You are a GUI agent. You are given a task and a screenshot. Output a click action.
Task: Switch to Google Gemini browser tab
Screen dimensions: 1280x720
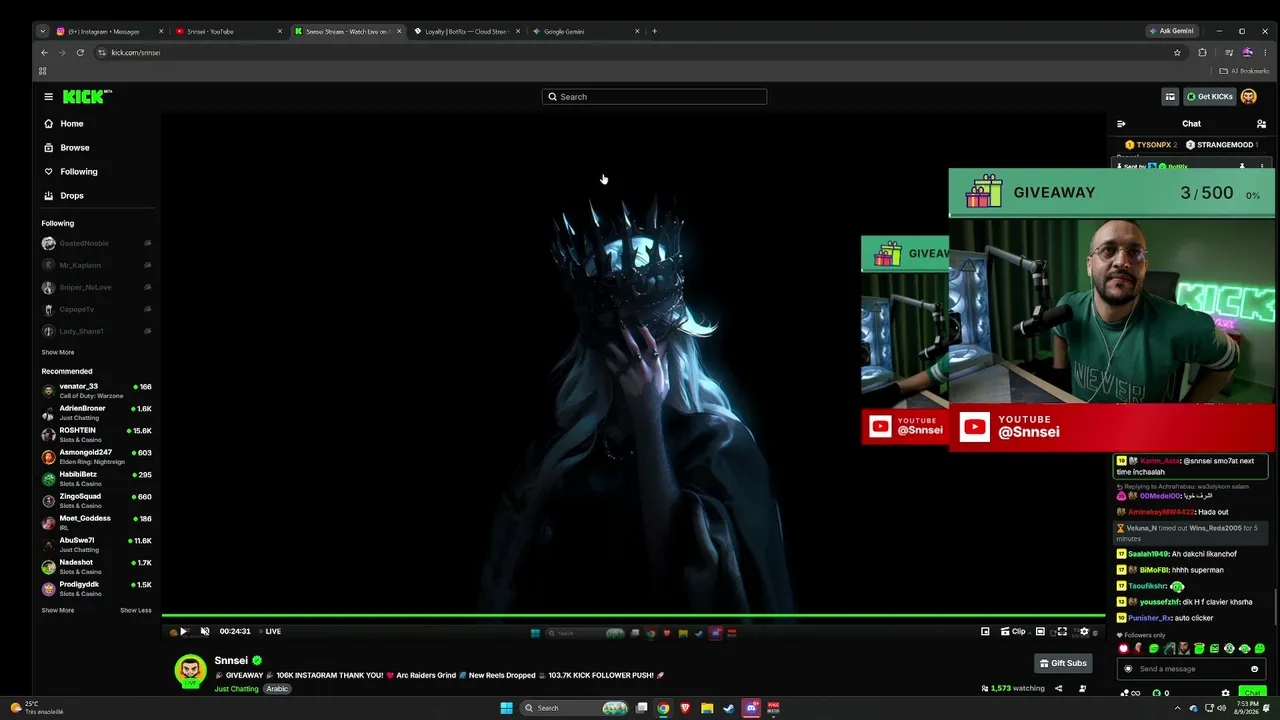coord(585,31)
